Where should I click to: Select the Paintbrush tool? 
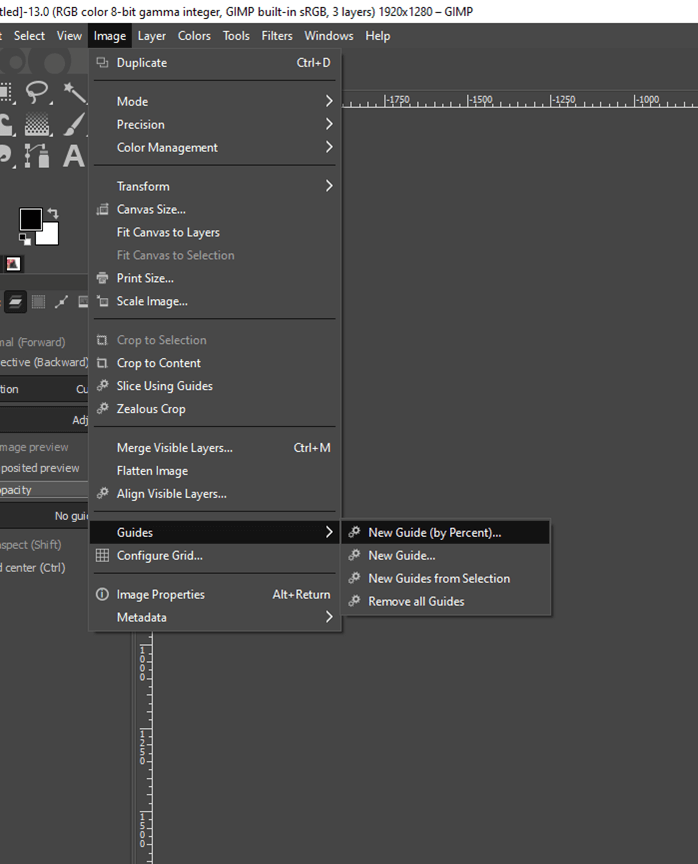74,125
